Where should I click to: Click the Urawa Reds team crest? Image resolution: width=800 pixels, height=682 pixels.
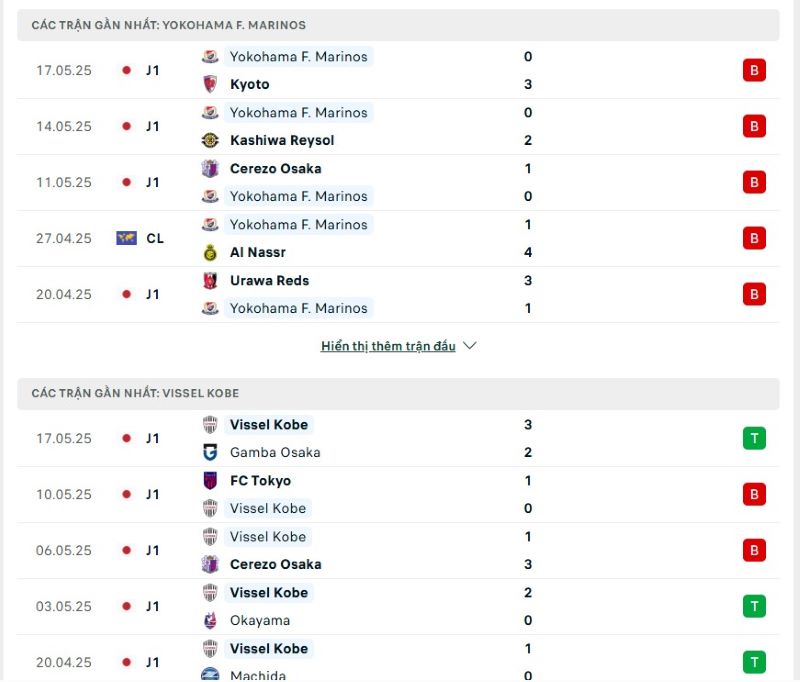point(210,280)
